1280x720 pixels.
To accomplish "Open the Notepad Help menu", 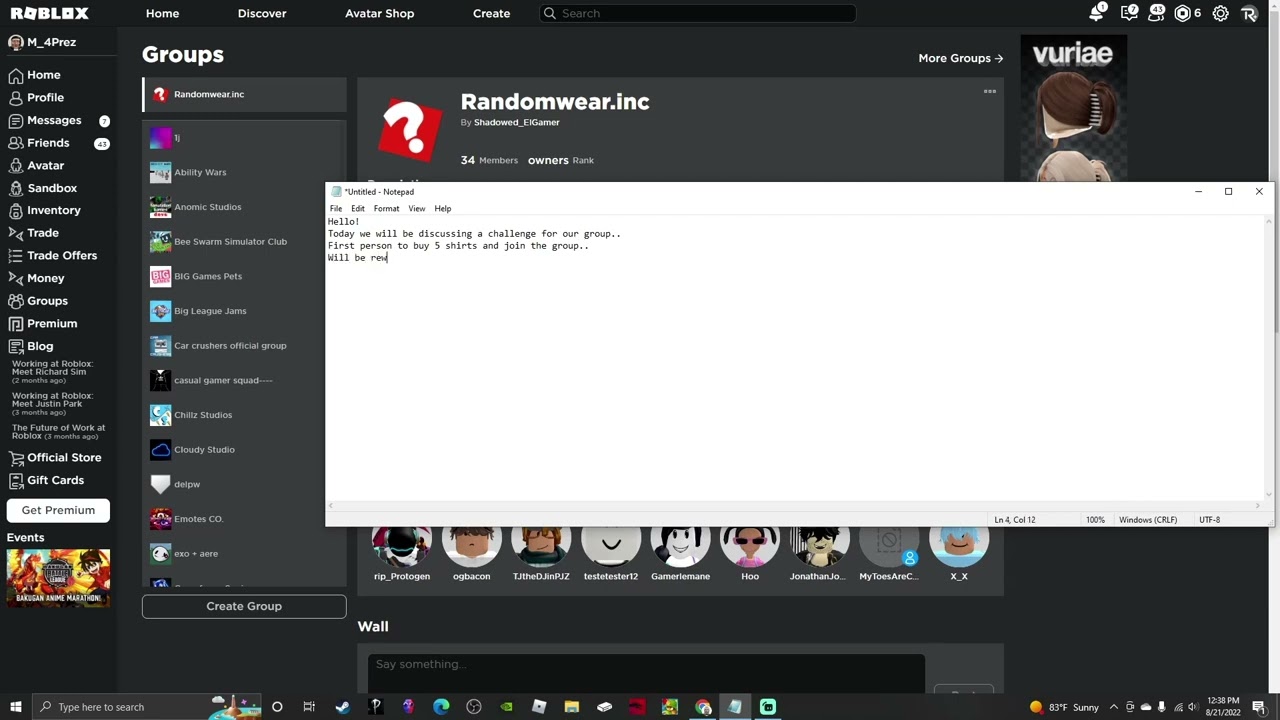I will click(x=443, y=208).
